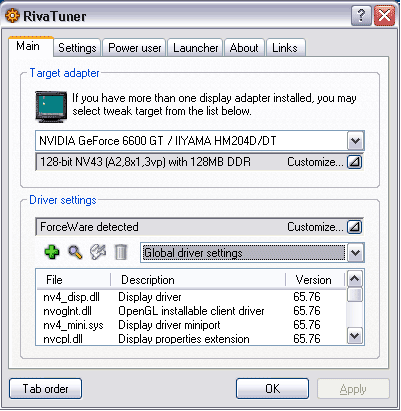401x411 pixels.
Task: Click the OK button
Action: pyautogui.click(x=272, y=388)
